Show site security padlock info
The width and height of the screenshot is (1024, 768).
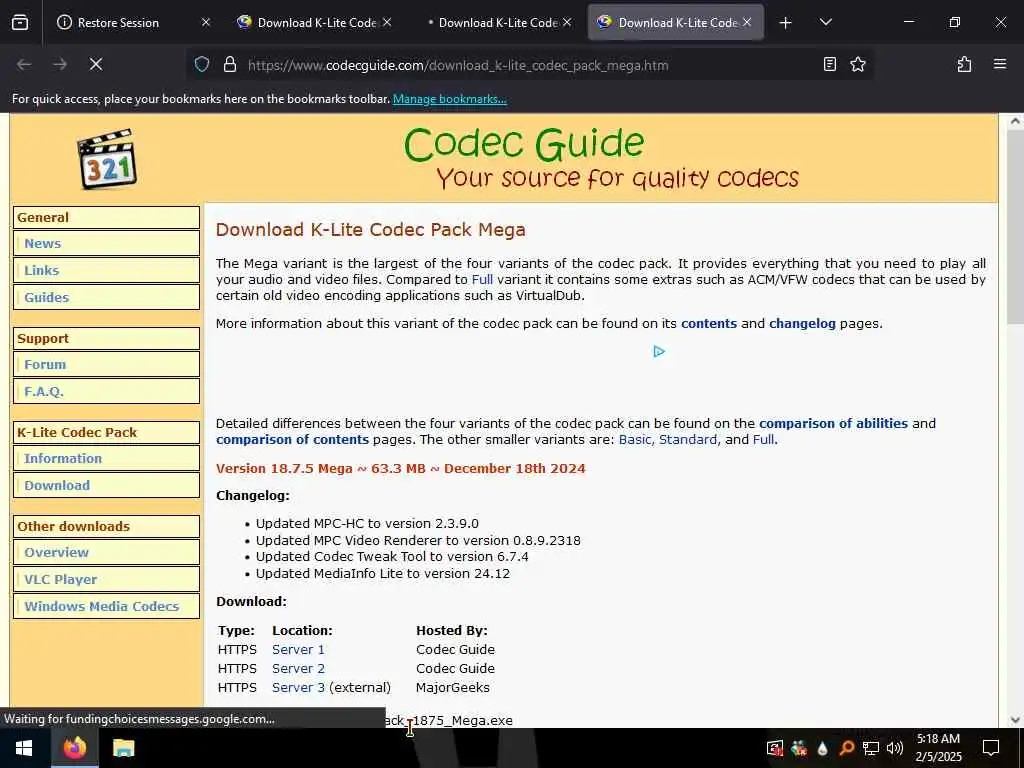(x=229, y=65)
